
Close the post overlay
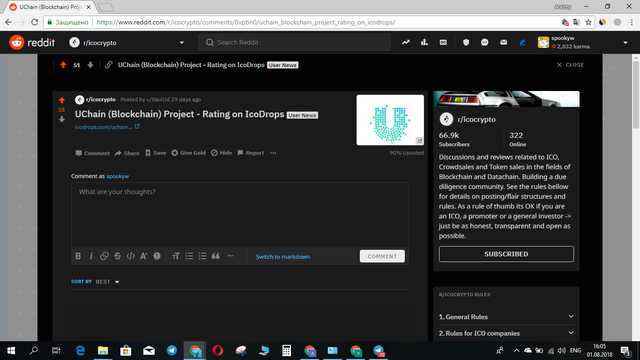coord(570,65)
